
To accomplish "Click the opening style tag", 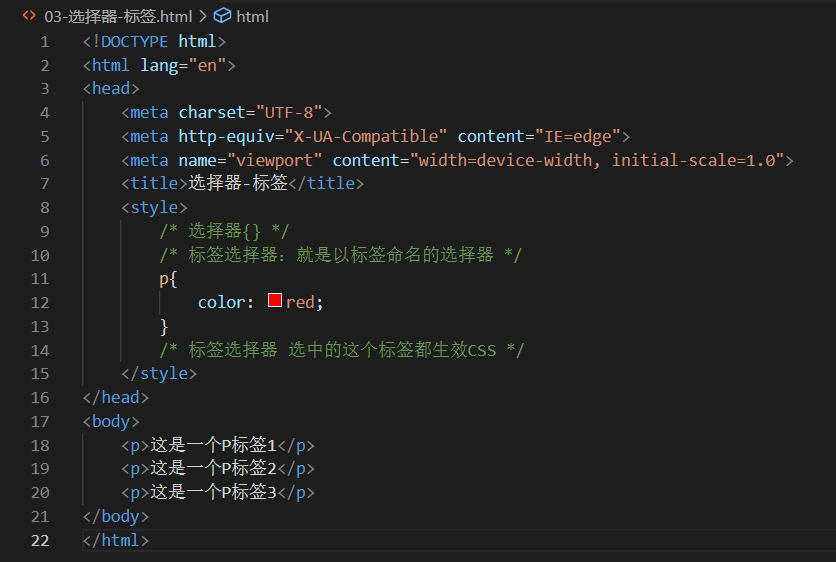I will point(154,207).
